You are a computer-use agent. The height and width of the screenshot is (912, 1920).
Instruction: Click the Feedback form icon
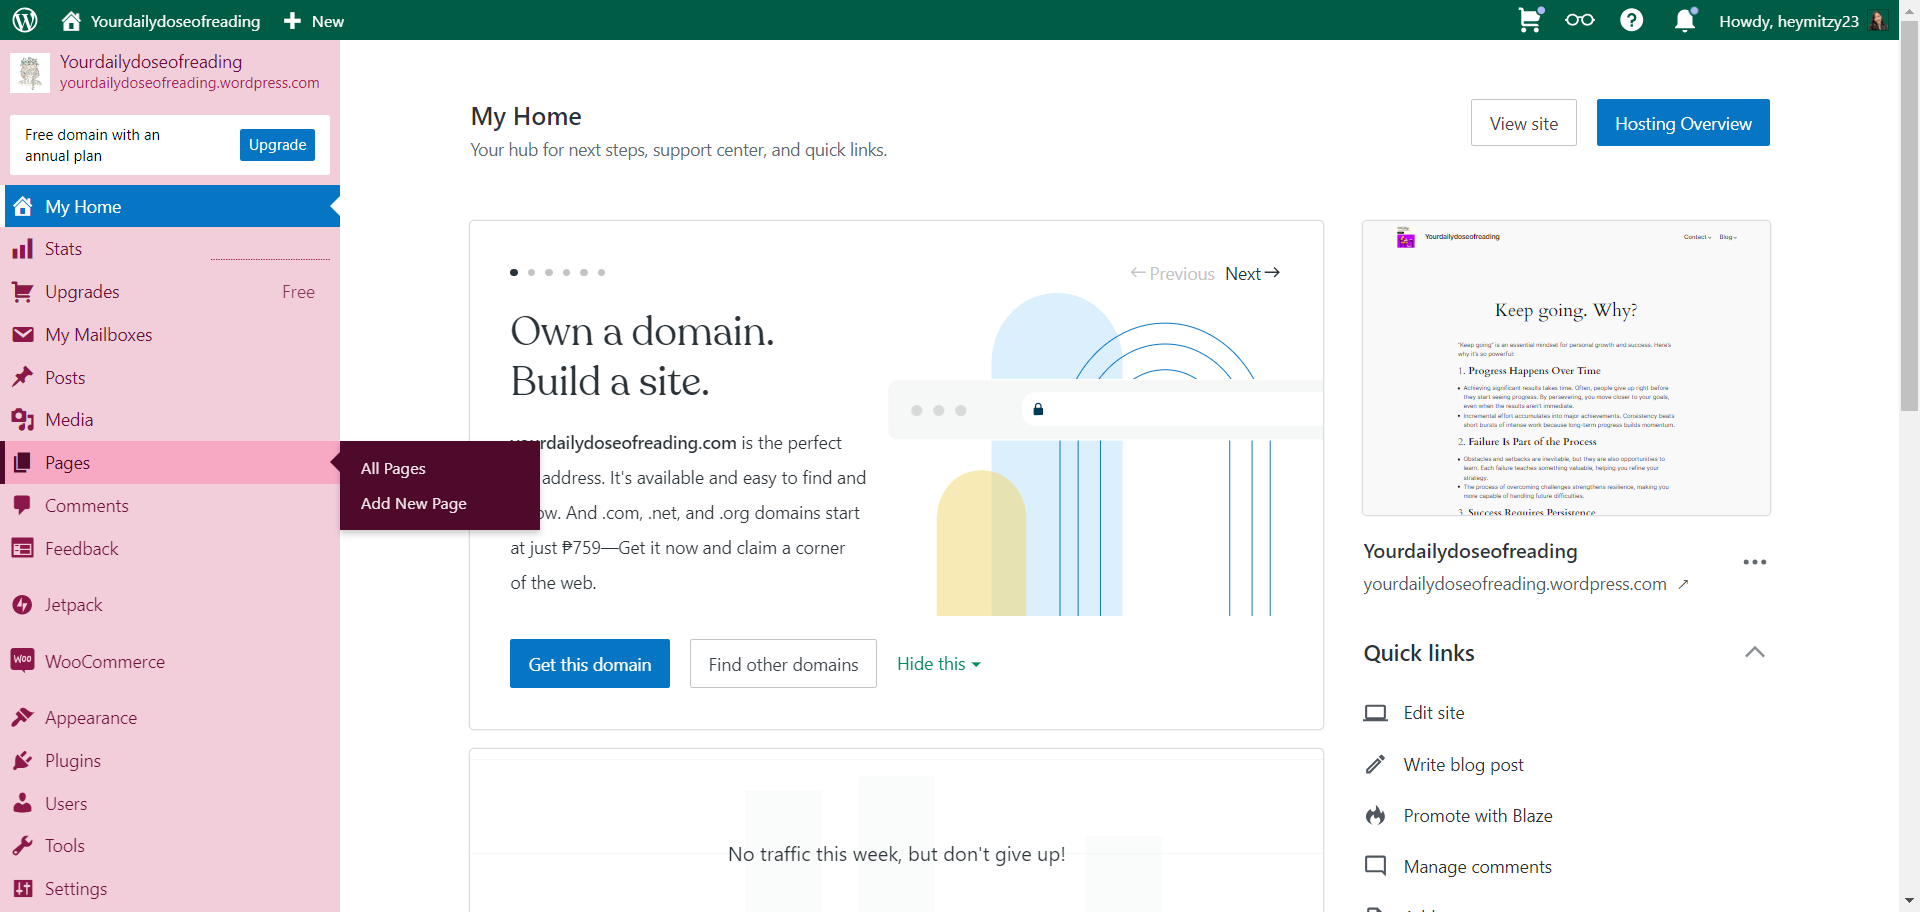[22, 549]
